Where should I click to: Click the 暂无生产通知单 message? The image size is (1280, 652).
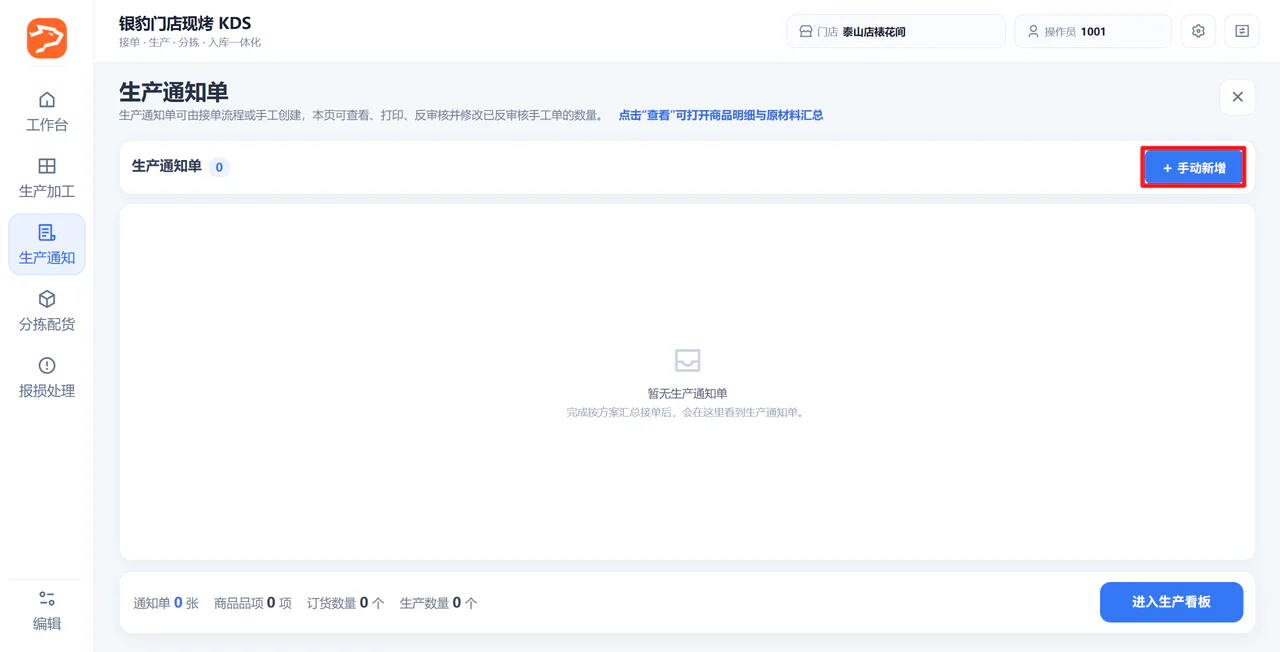coord(687,393)
